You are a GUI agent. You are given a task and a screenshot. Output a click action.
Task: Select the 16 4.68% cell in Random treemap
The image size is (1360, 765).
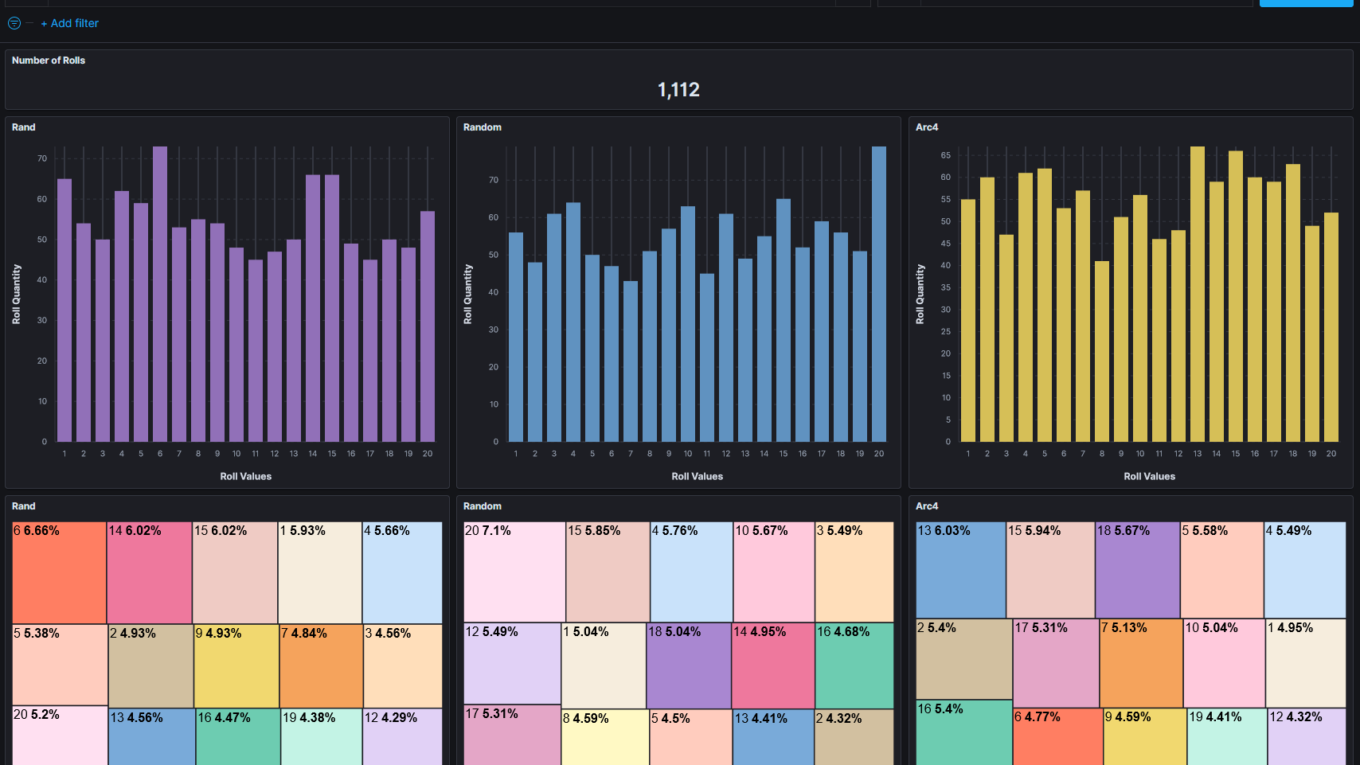854,666
